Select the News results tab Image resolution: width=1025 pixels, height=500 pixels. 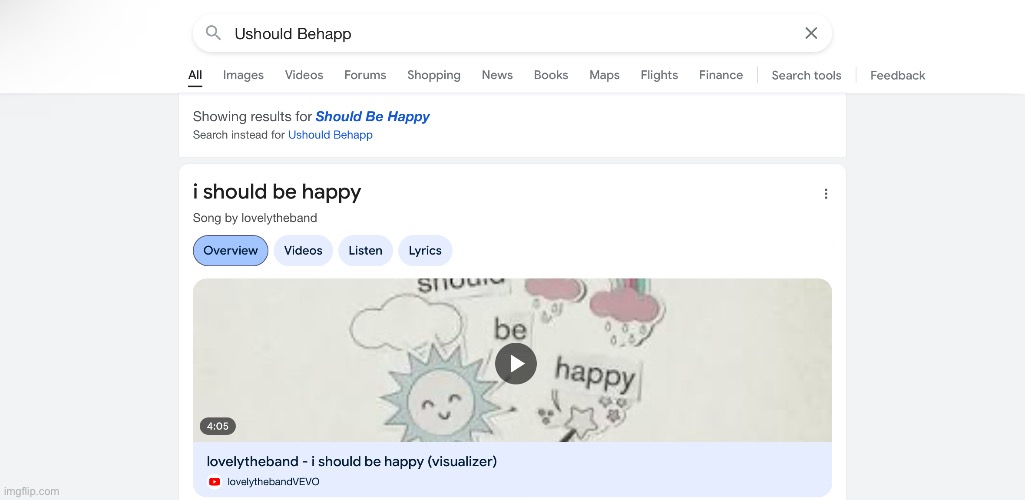click(497, 75)
